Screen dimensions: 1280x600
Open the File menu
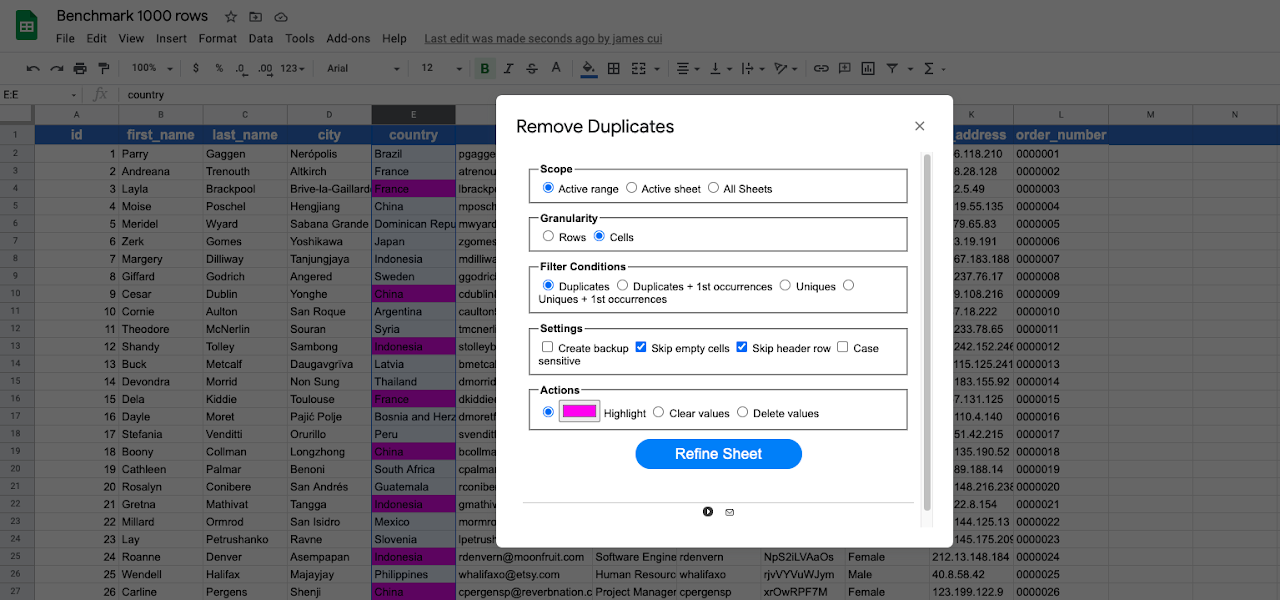pyautogui.click(x=65, y=39)
